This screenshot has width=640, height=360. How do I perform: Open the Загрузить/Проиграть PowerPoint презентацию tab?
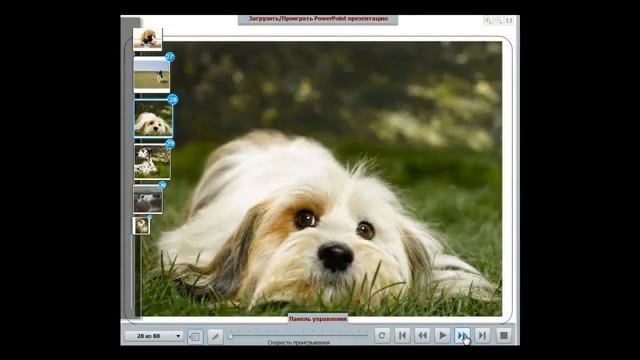318,19
